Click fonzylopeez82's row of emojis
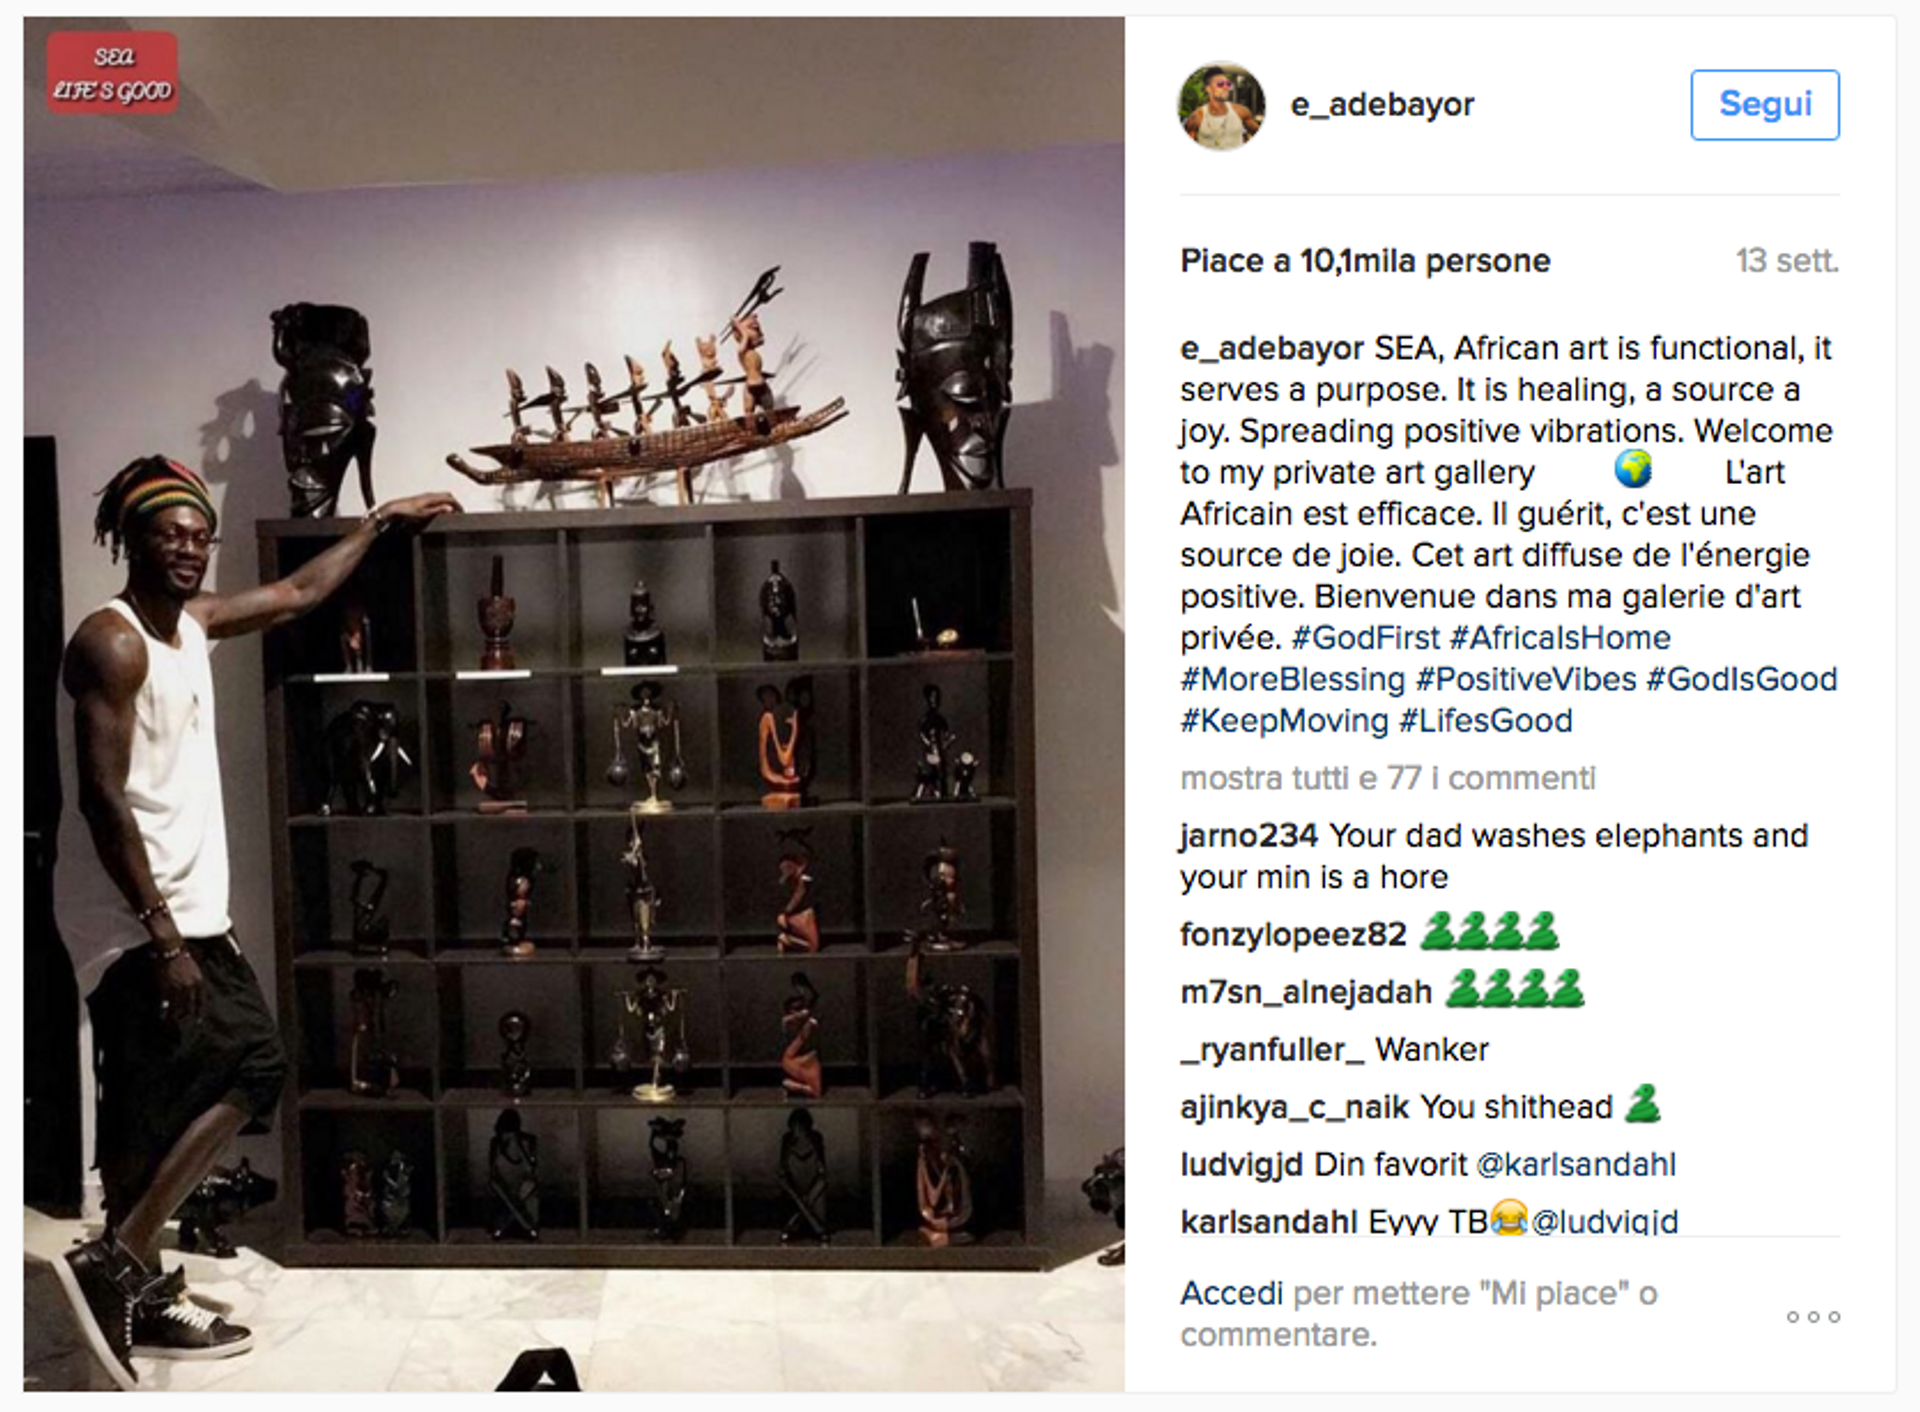 1489,932
